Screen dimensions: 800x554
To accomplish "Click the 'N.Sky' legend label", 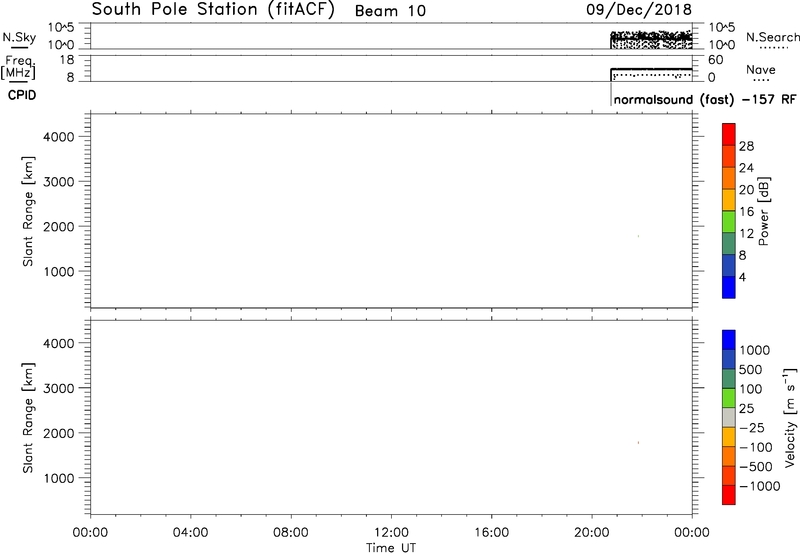I will [x=19, y=37].
